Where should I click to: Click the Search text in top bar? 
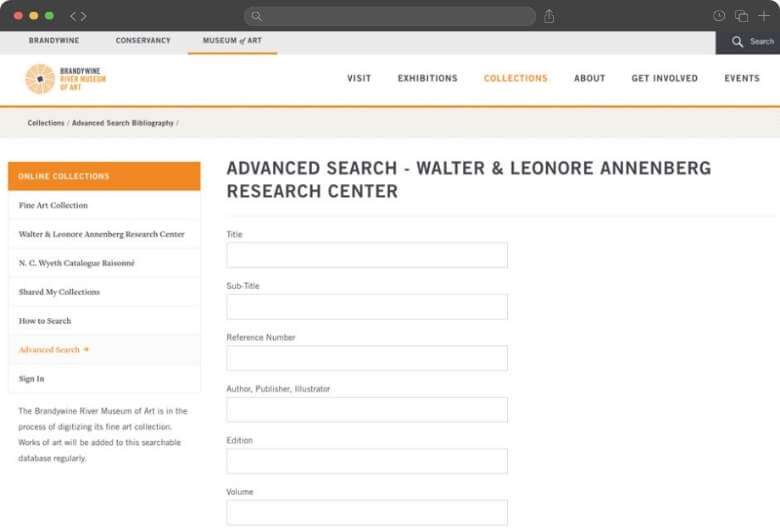pyautogui.click(x=762, y=42)
